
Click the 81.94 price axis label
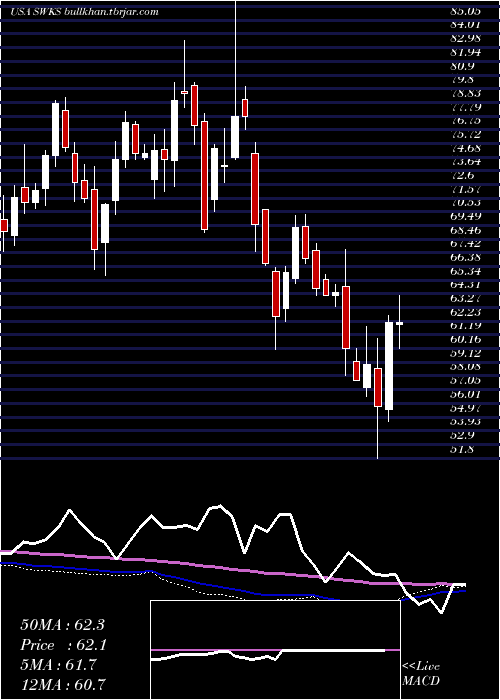coord(465,53)
